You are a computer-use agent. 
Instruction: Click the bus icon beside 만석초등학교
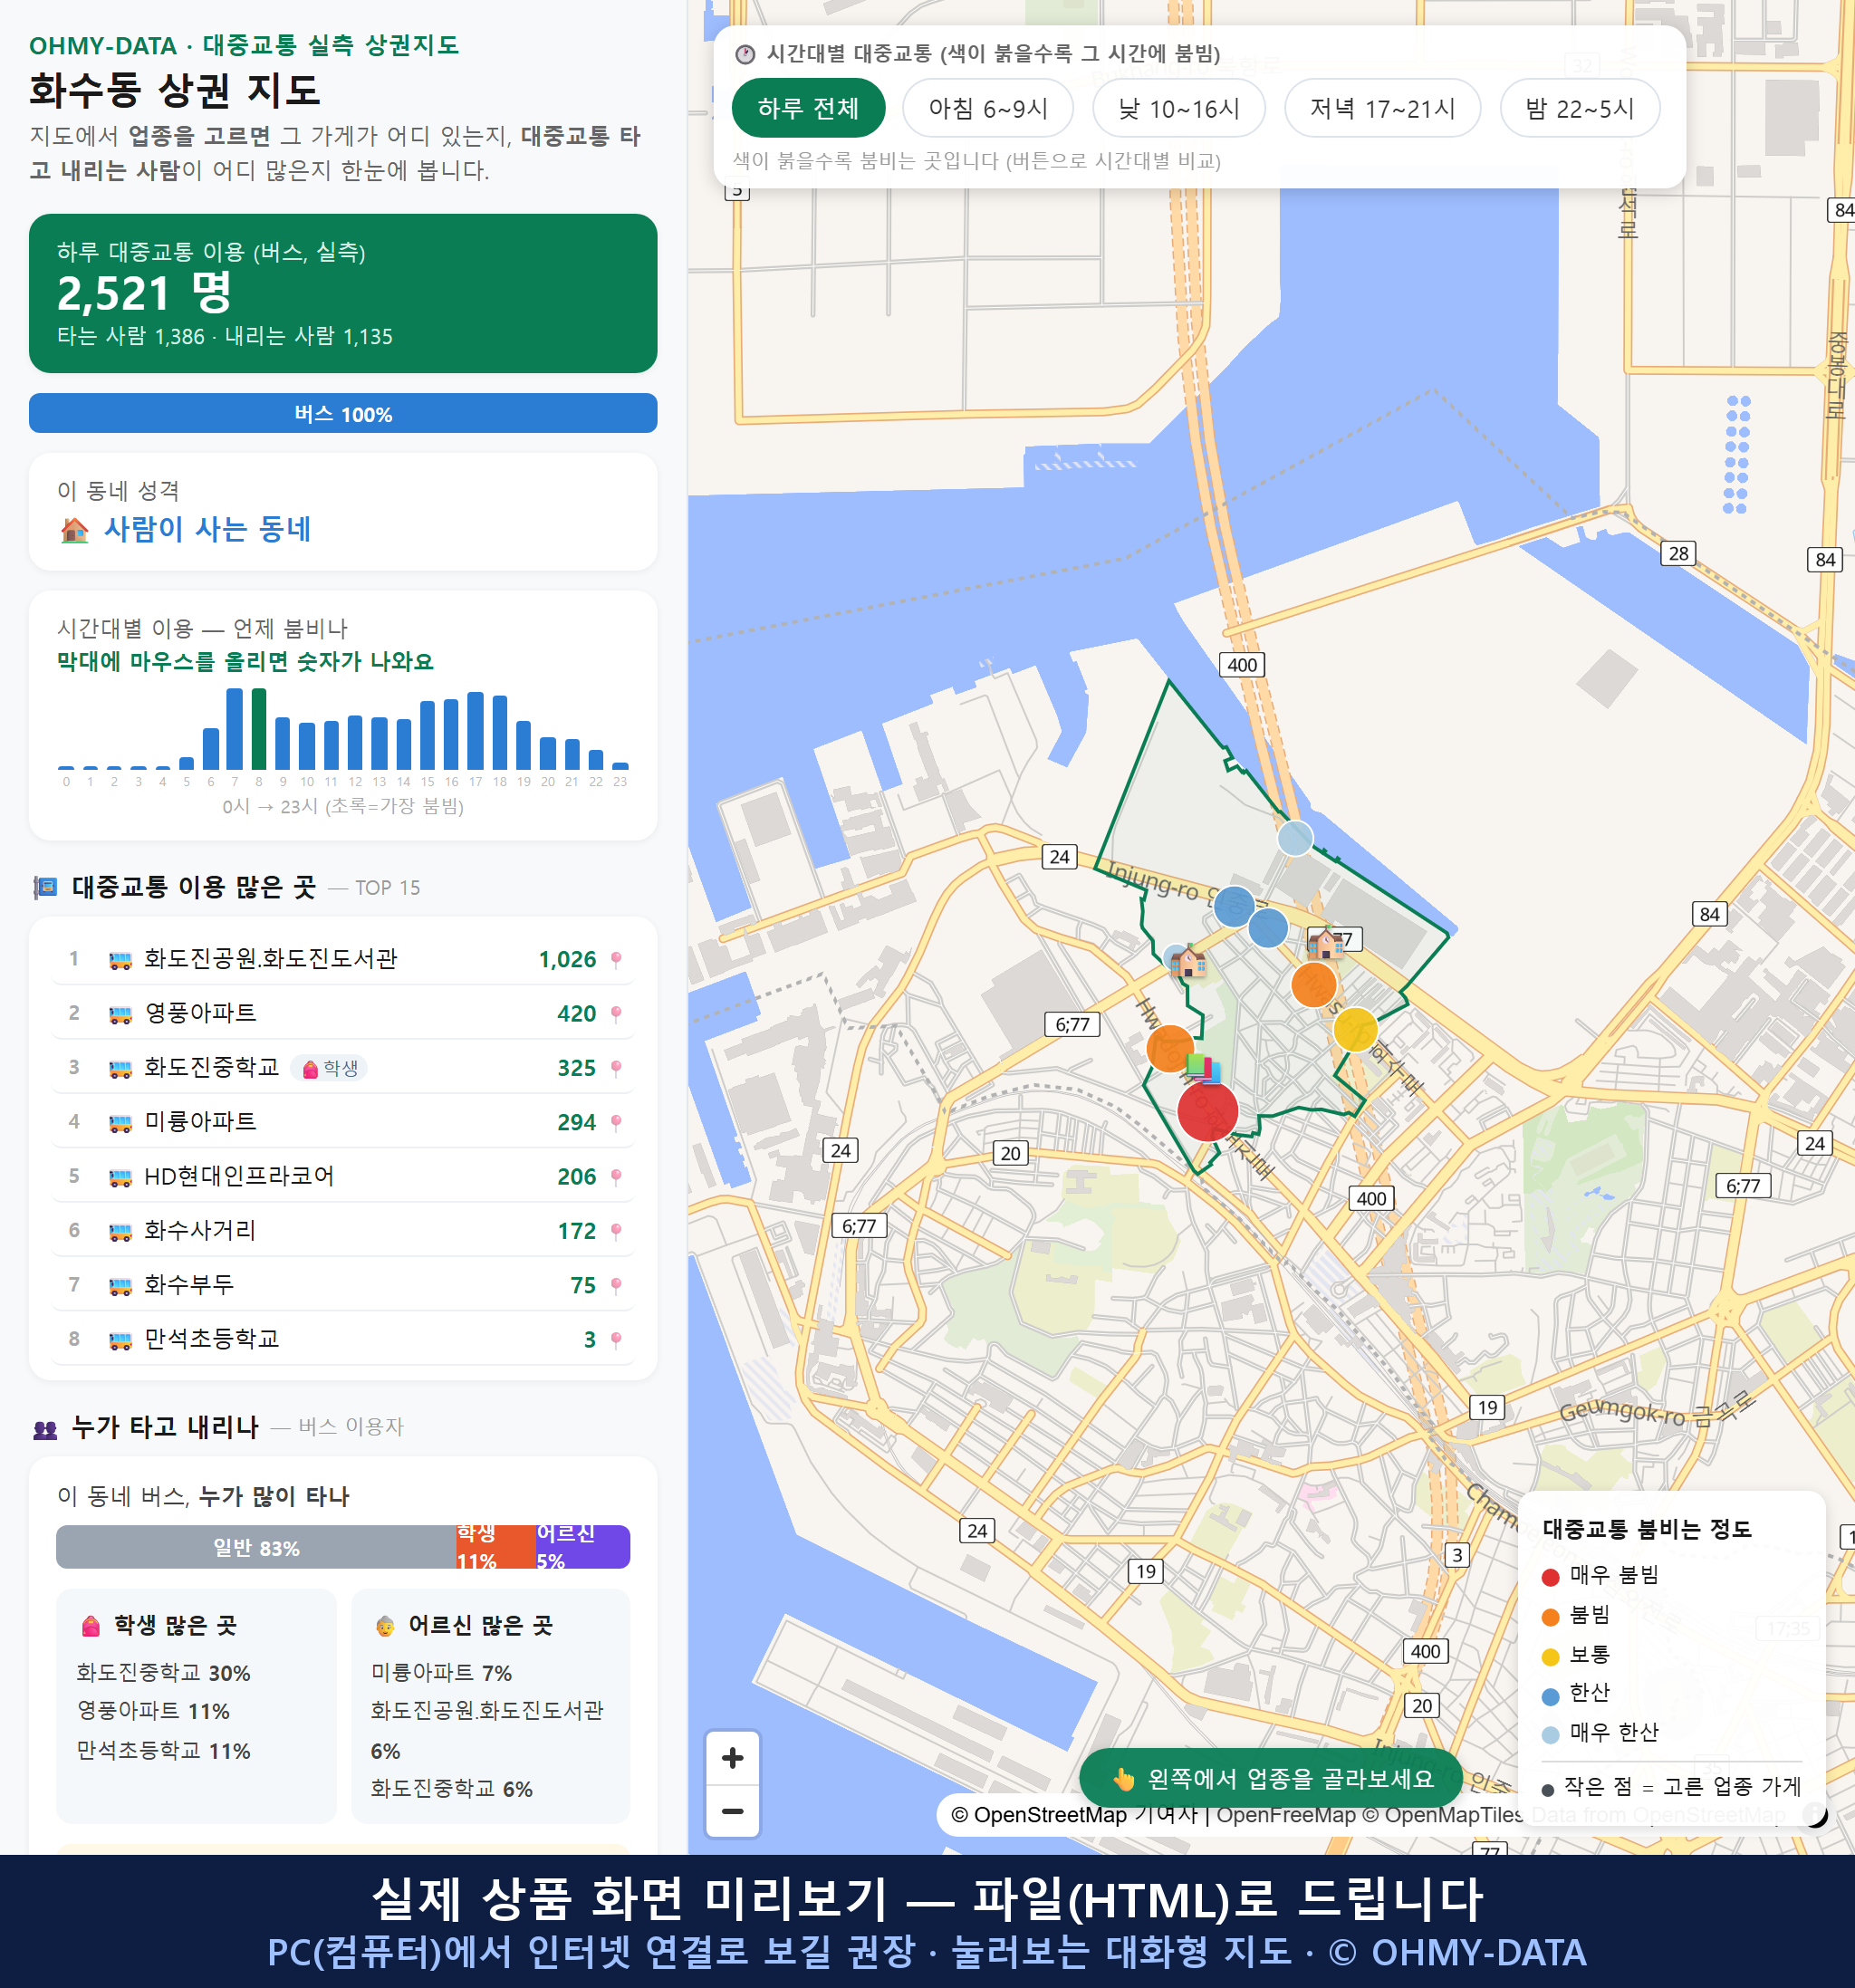coord(120,1339)
